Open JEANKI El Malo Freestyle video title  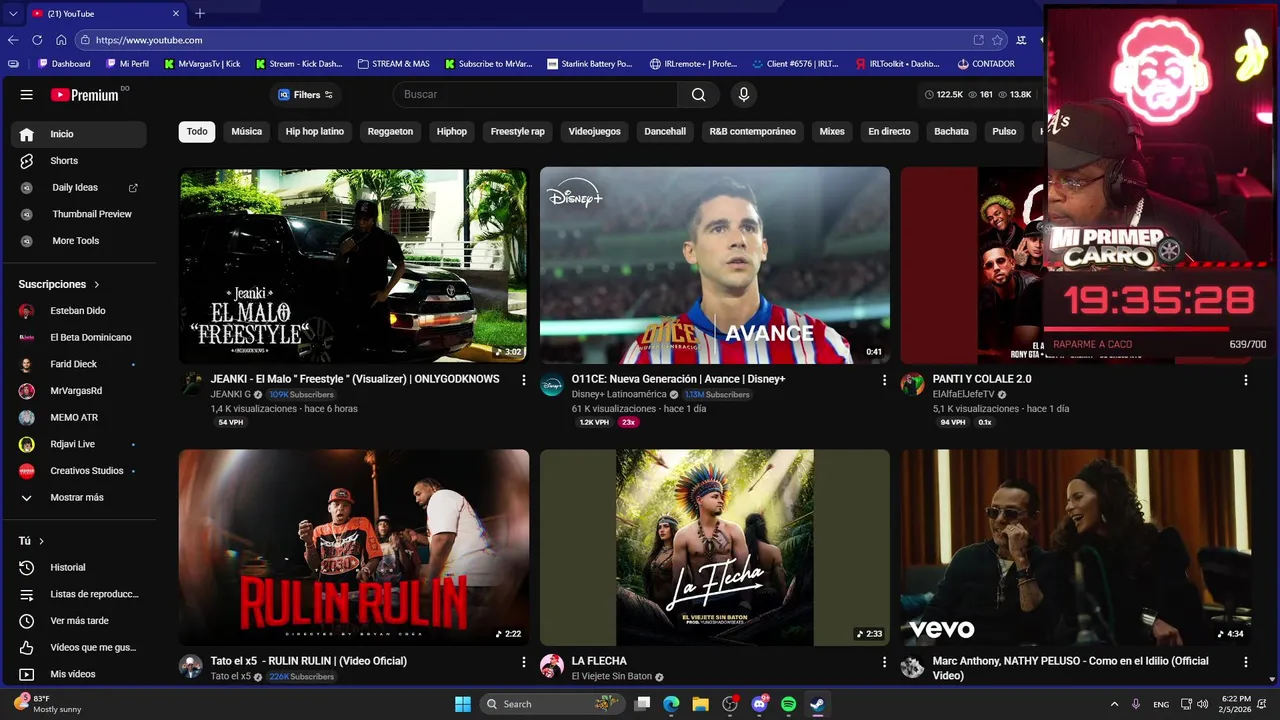tap(355, 380)
